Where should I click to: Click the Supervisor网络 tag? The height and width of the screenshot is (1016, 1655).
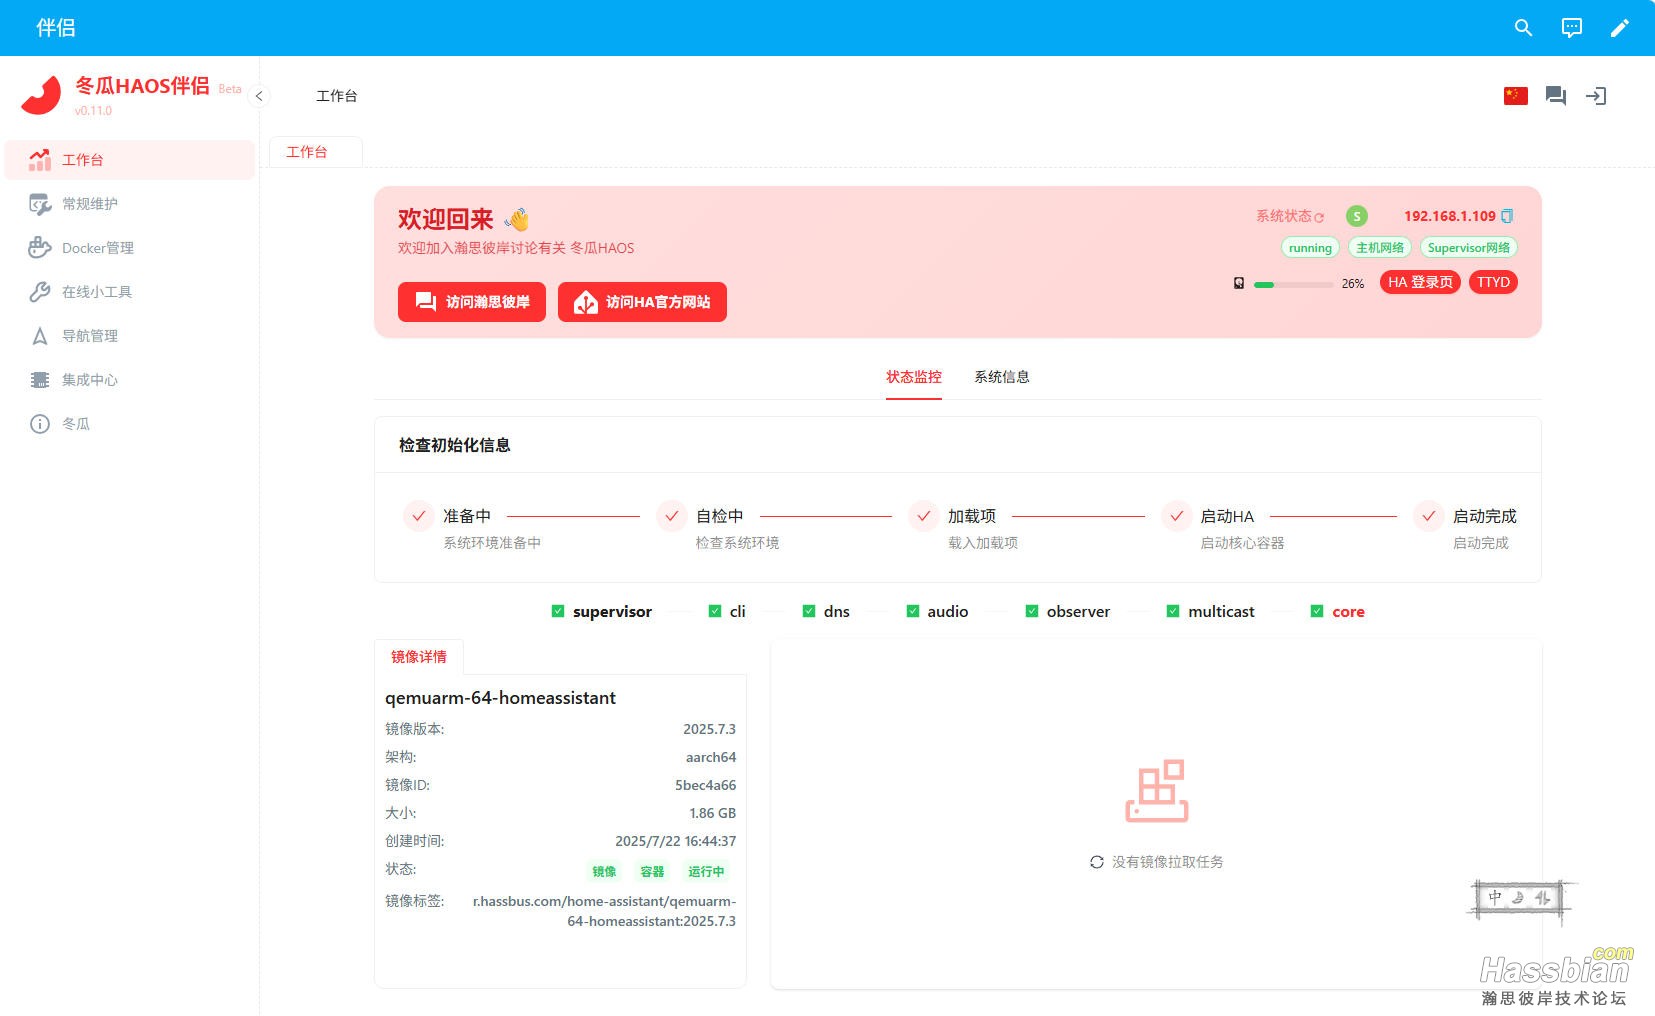(1469, 248)
